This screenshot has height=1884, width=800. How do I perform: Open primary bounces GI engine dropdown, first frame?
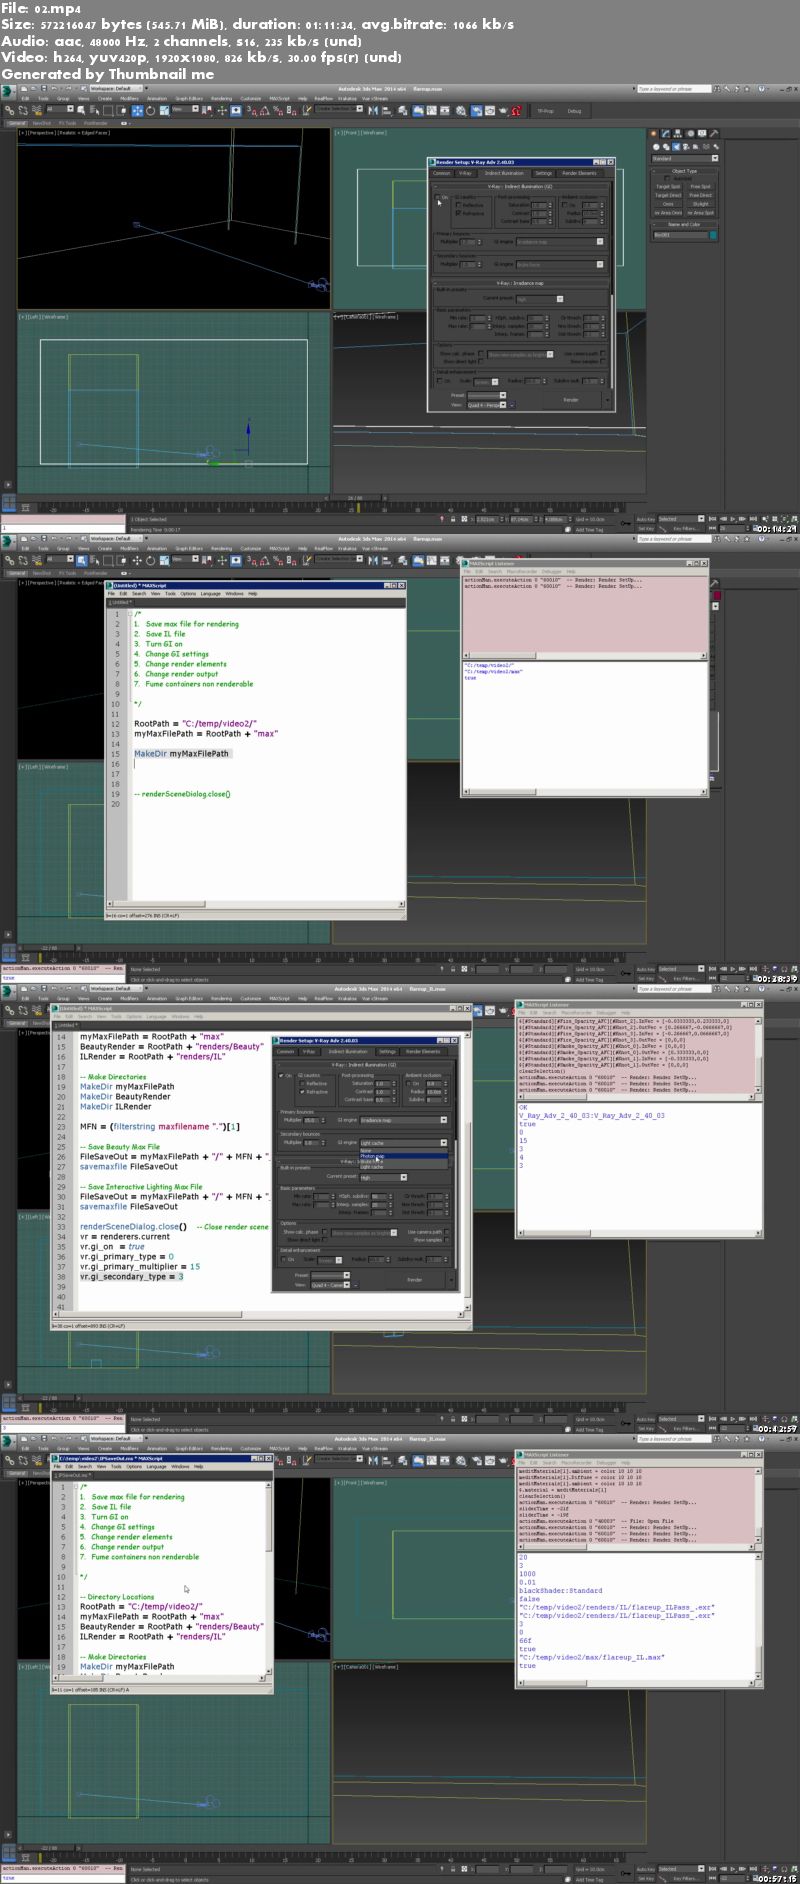pos(561,241)
